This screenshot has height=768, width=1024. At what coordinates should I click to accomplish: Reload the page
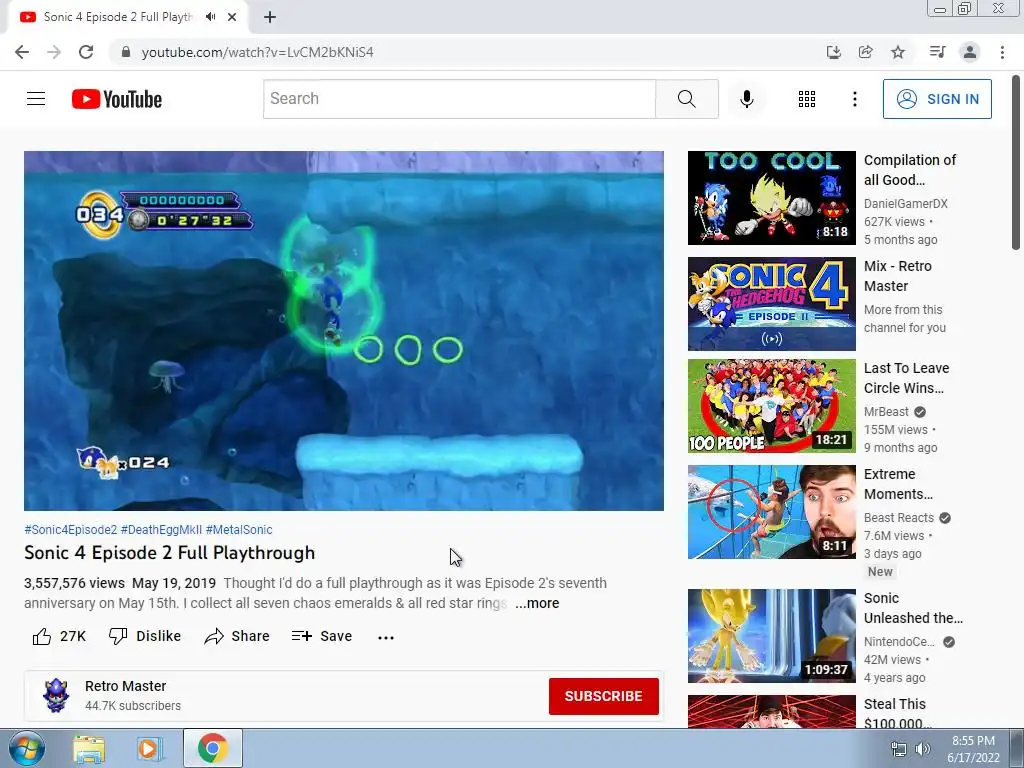(86, 52)
